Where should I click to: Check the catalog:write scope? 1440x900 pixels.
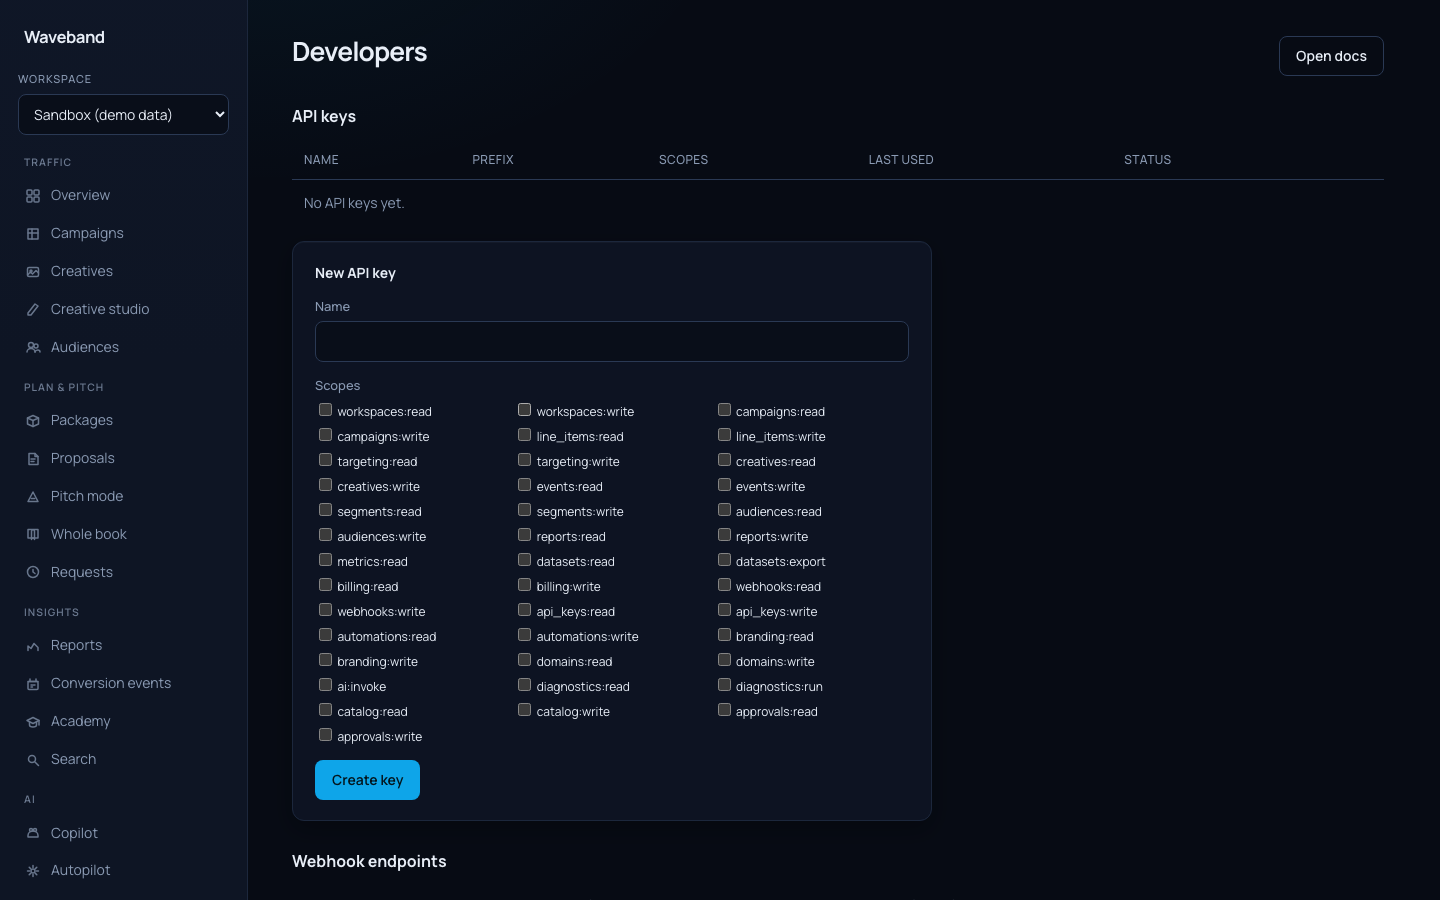pos(524,710)
